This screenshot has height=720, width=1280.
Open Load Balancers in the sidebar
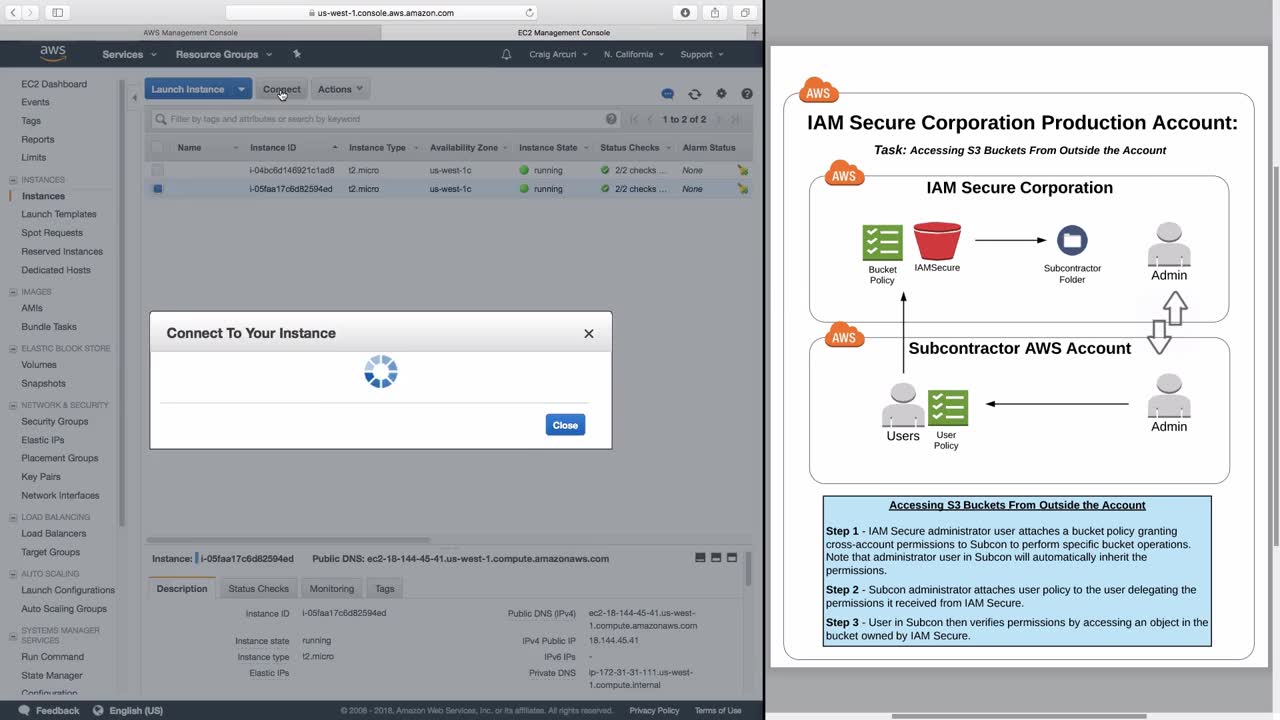[54, 534]
